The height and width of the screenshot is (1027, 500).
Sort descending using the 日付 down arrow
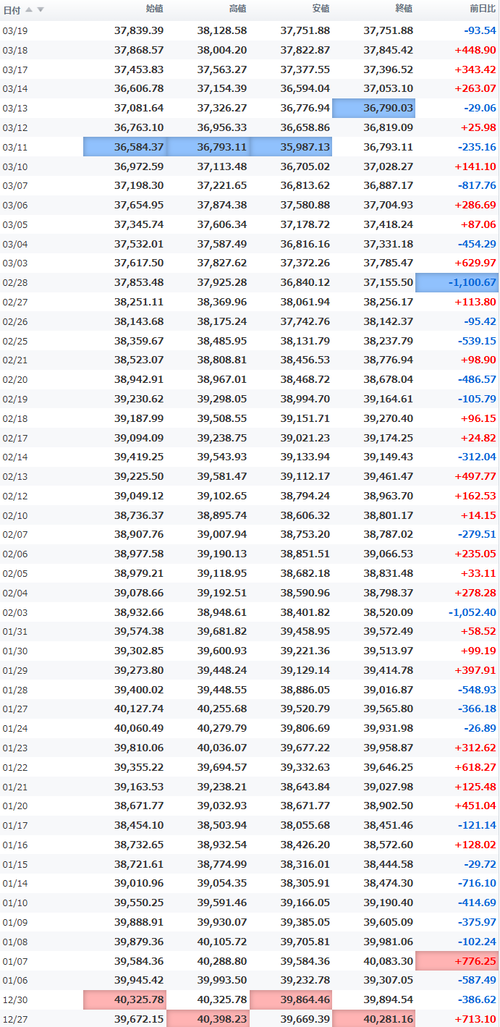[40, 9]
